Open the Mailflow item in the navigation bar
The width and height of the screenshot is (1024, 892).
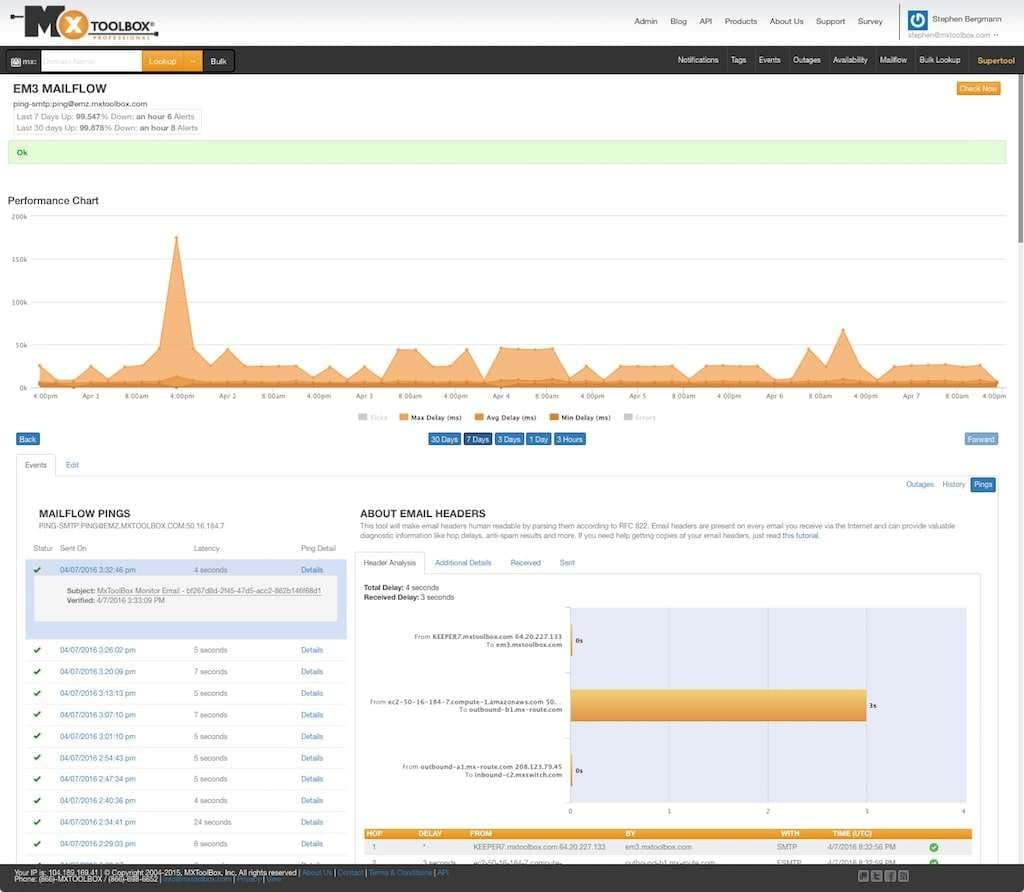(893, 60)
